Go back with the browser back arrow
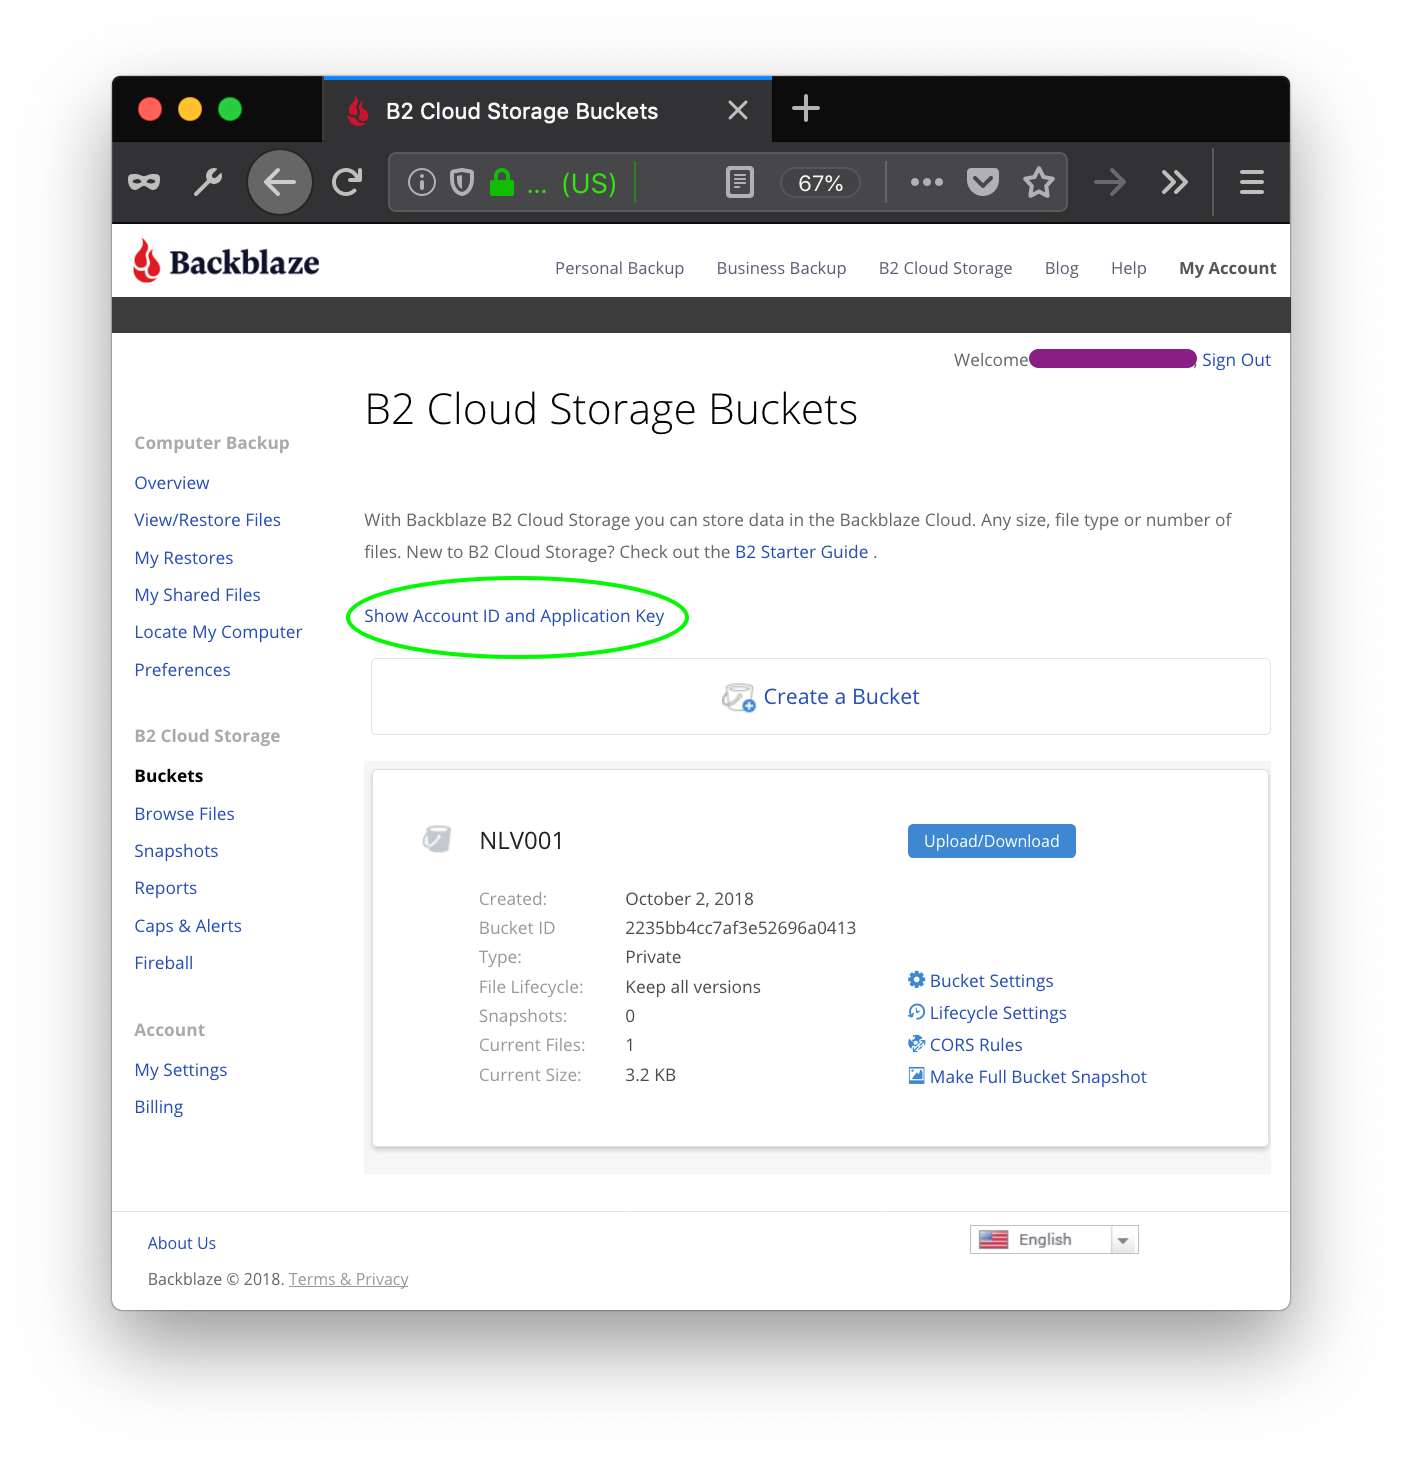 click(280, 182)
